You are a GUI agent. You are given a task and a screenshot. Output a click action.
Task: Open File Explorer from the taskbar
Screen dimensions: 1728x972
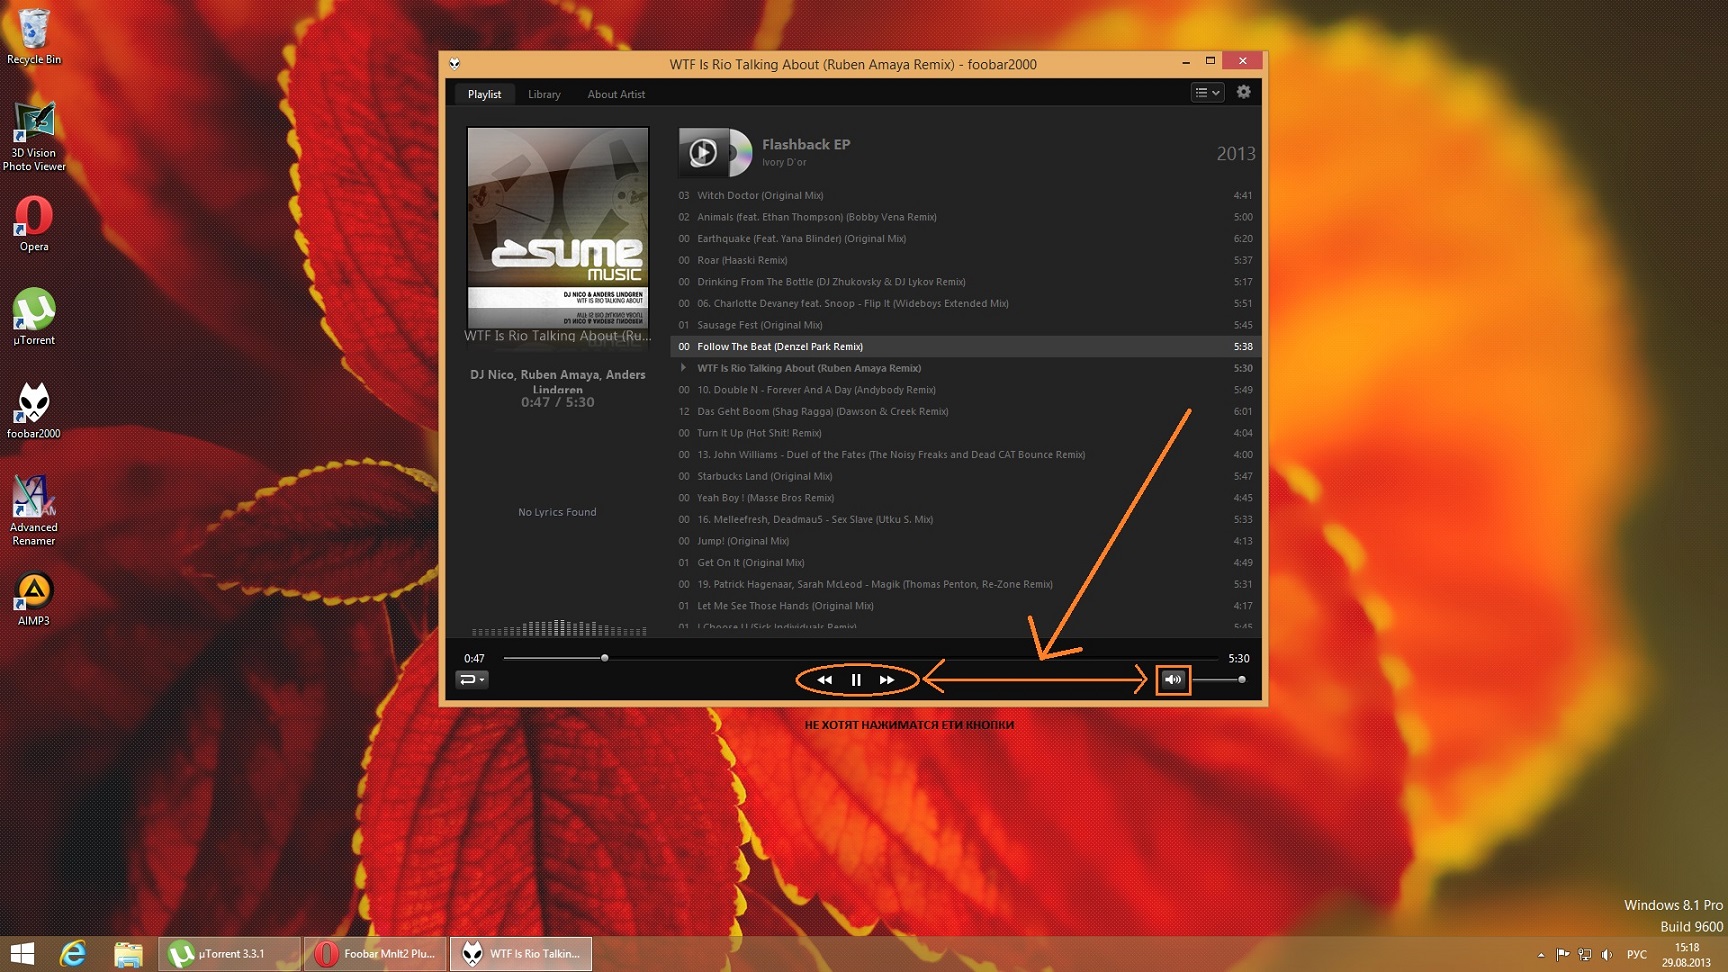[128, 954]
